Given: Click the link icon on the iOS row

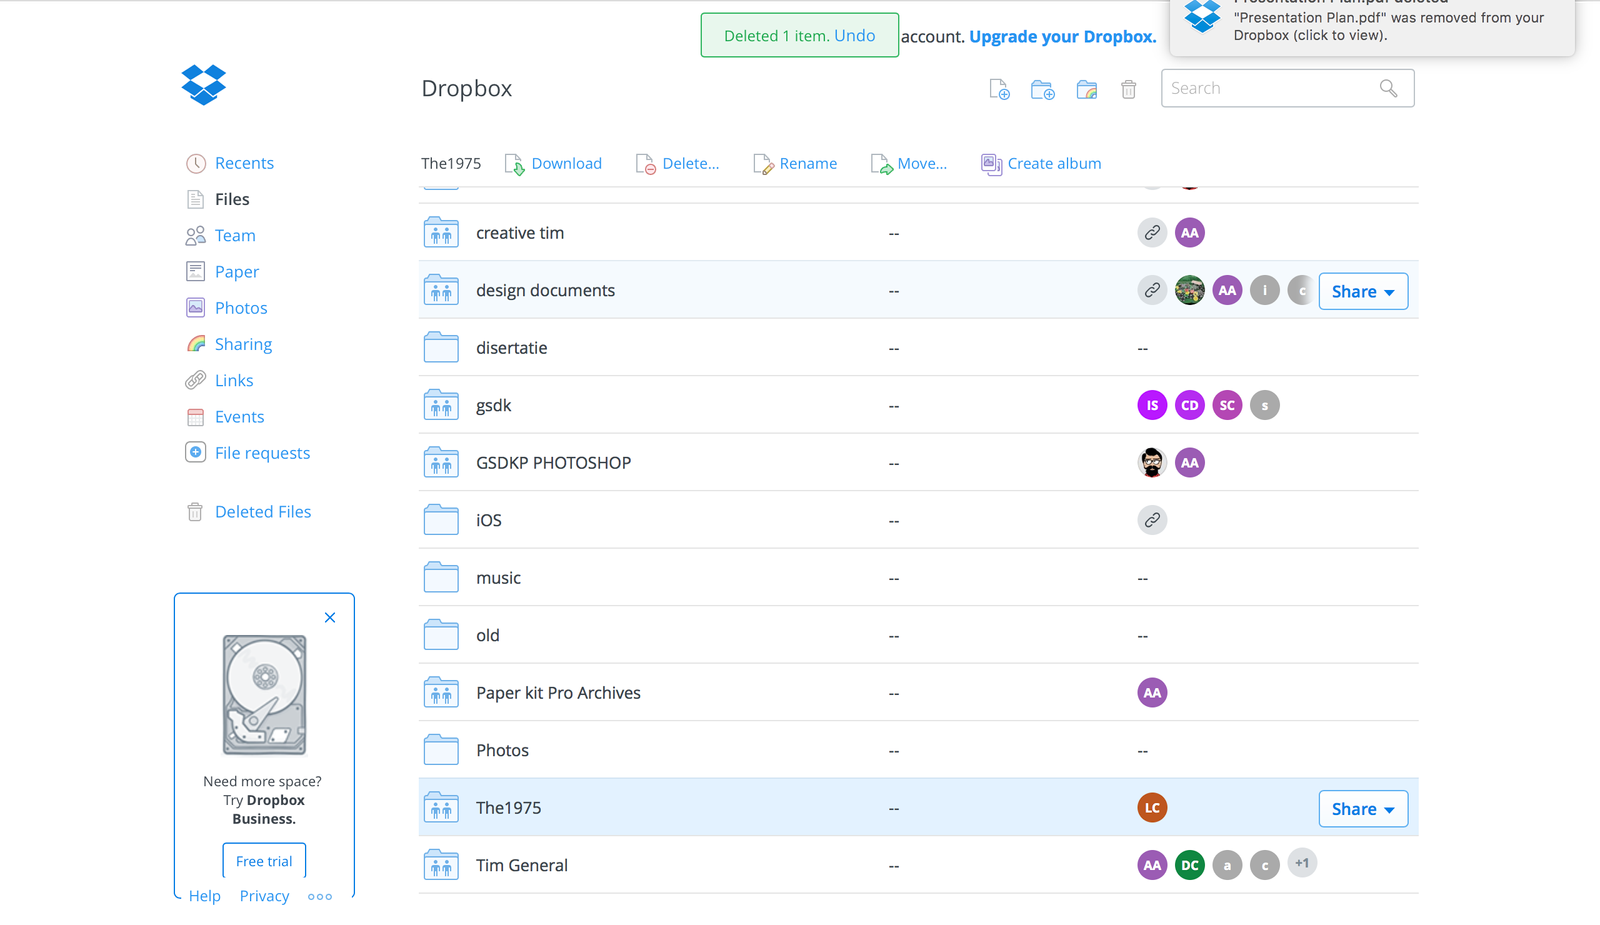Looking at the screenshot, I should [1152, 520].
